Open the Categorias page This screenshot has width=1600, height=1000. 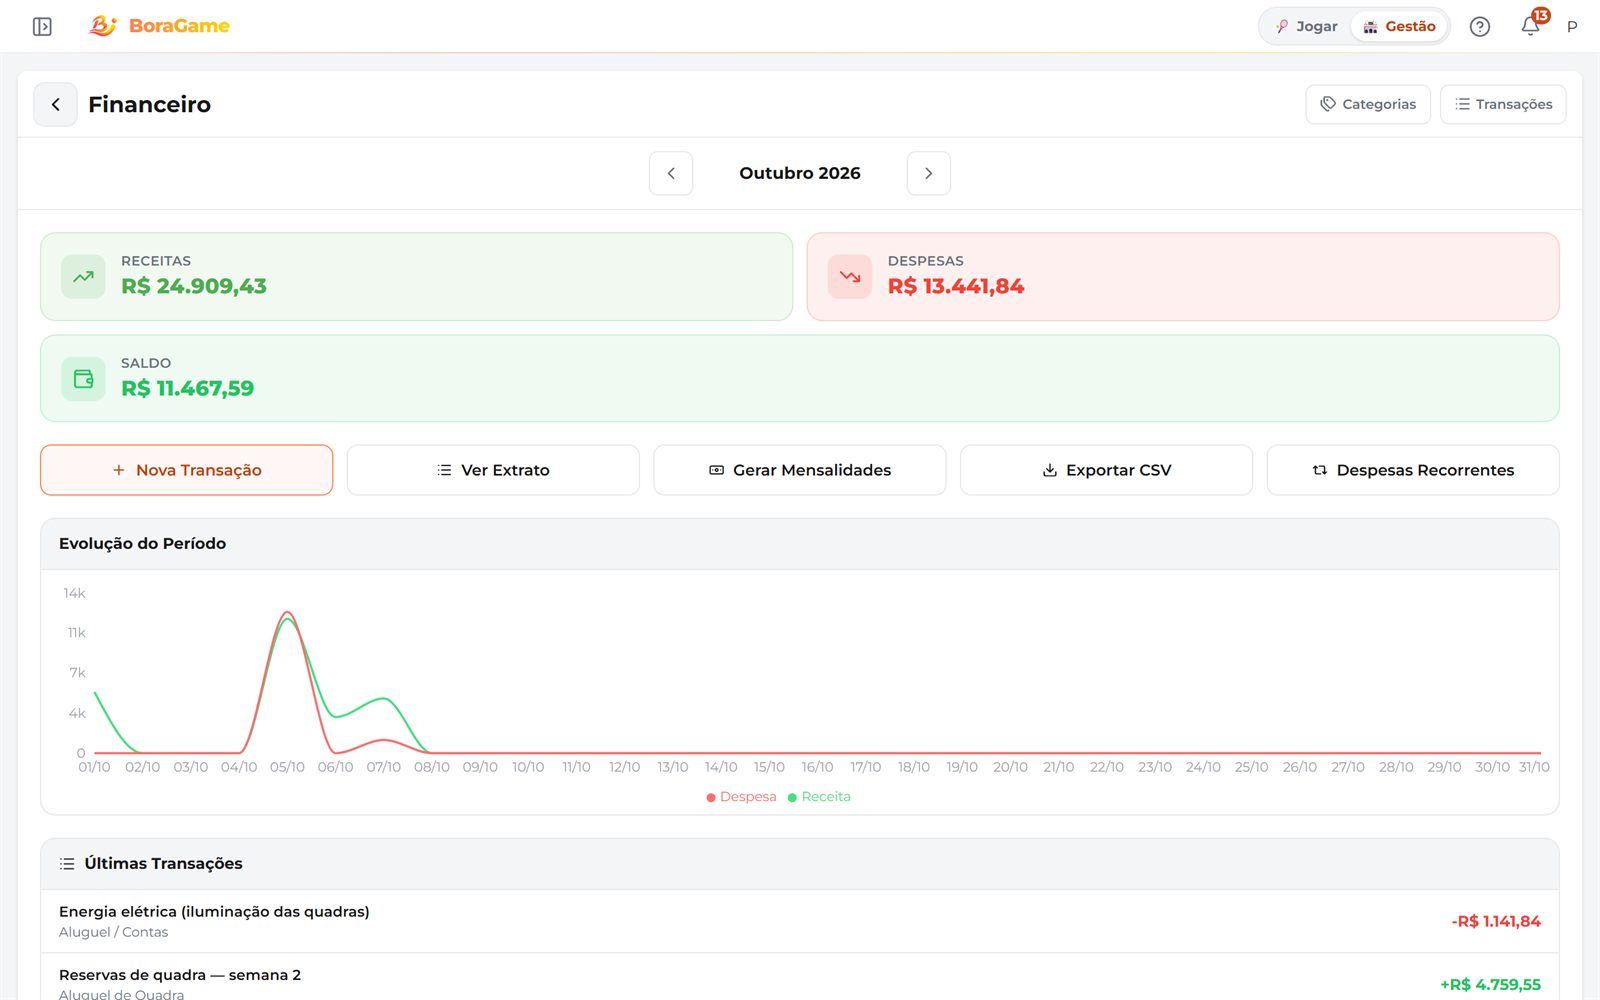[x=1368, y=104]
